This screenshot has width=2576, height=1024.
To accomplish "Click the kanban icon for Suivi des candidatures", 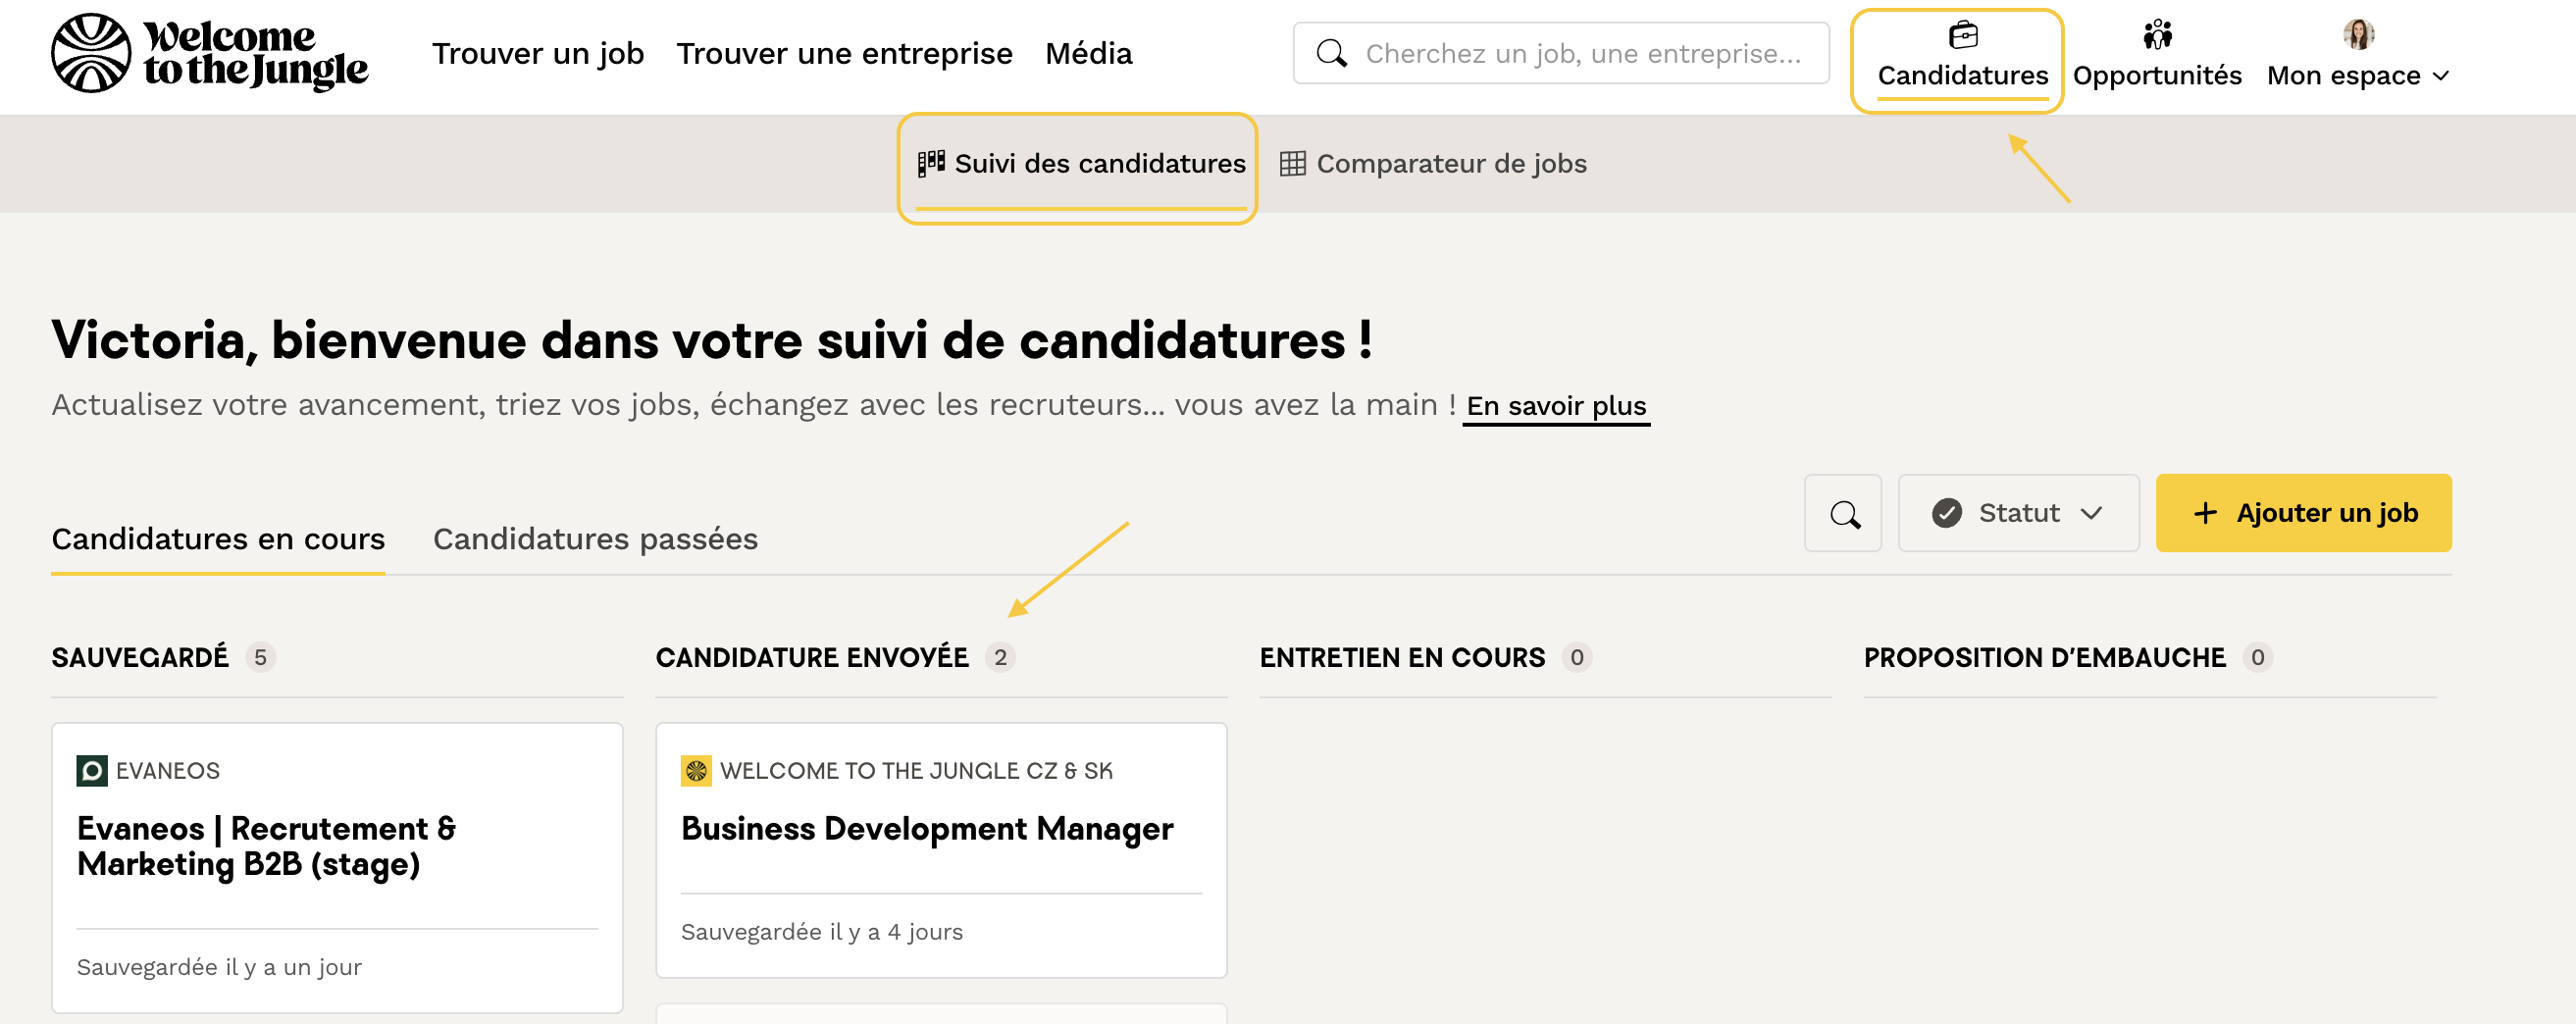I will [931, 163].
